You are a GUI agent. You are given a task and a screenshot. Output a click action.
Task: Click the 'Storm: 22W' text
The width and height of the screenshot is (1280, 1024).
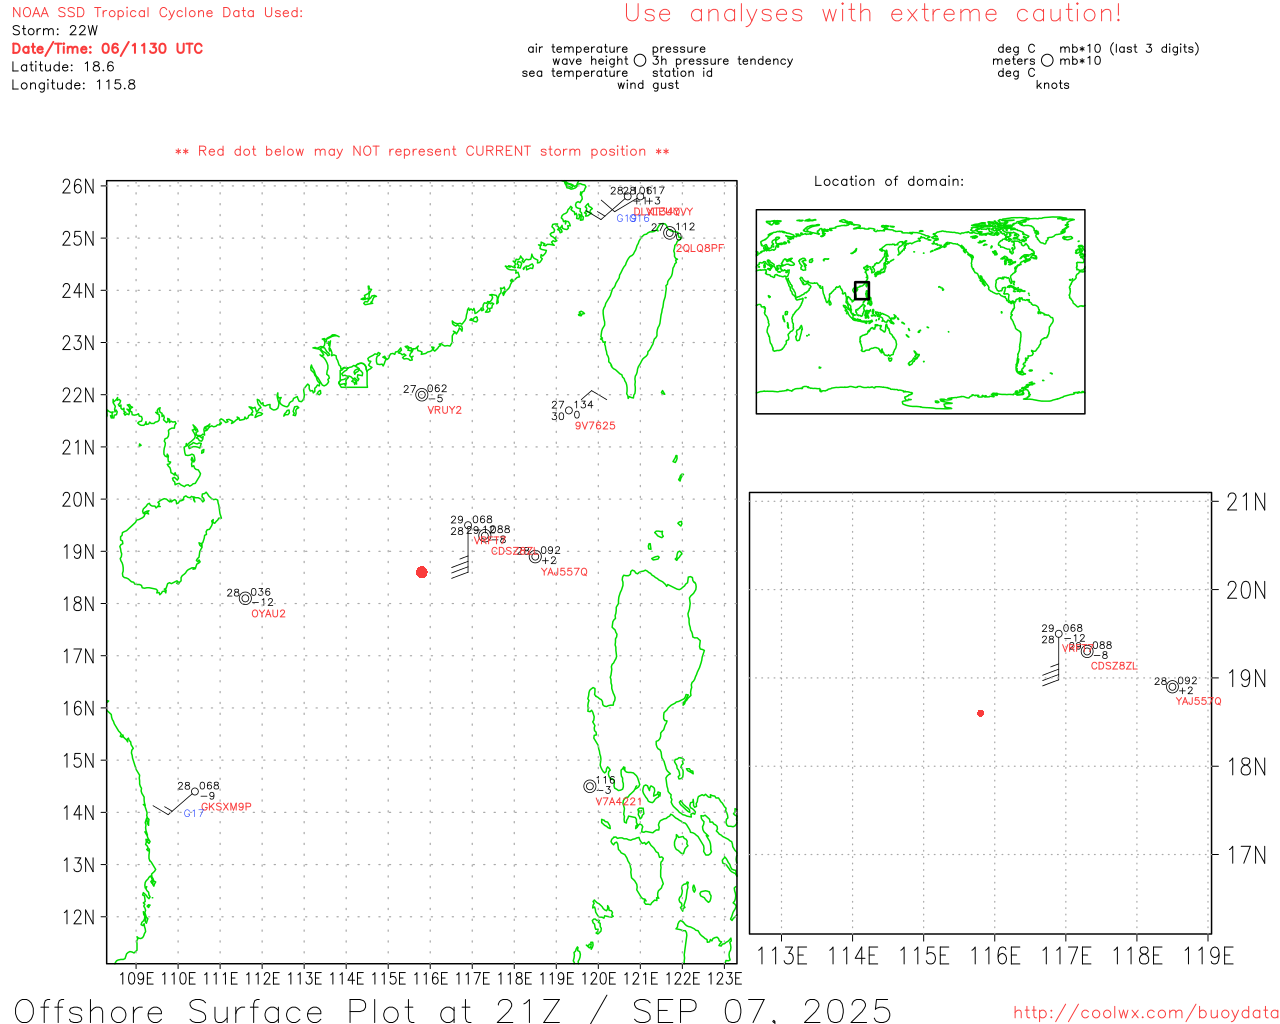pos(55,31)
